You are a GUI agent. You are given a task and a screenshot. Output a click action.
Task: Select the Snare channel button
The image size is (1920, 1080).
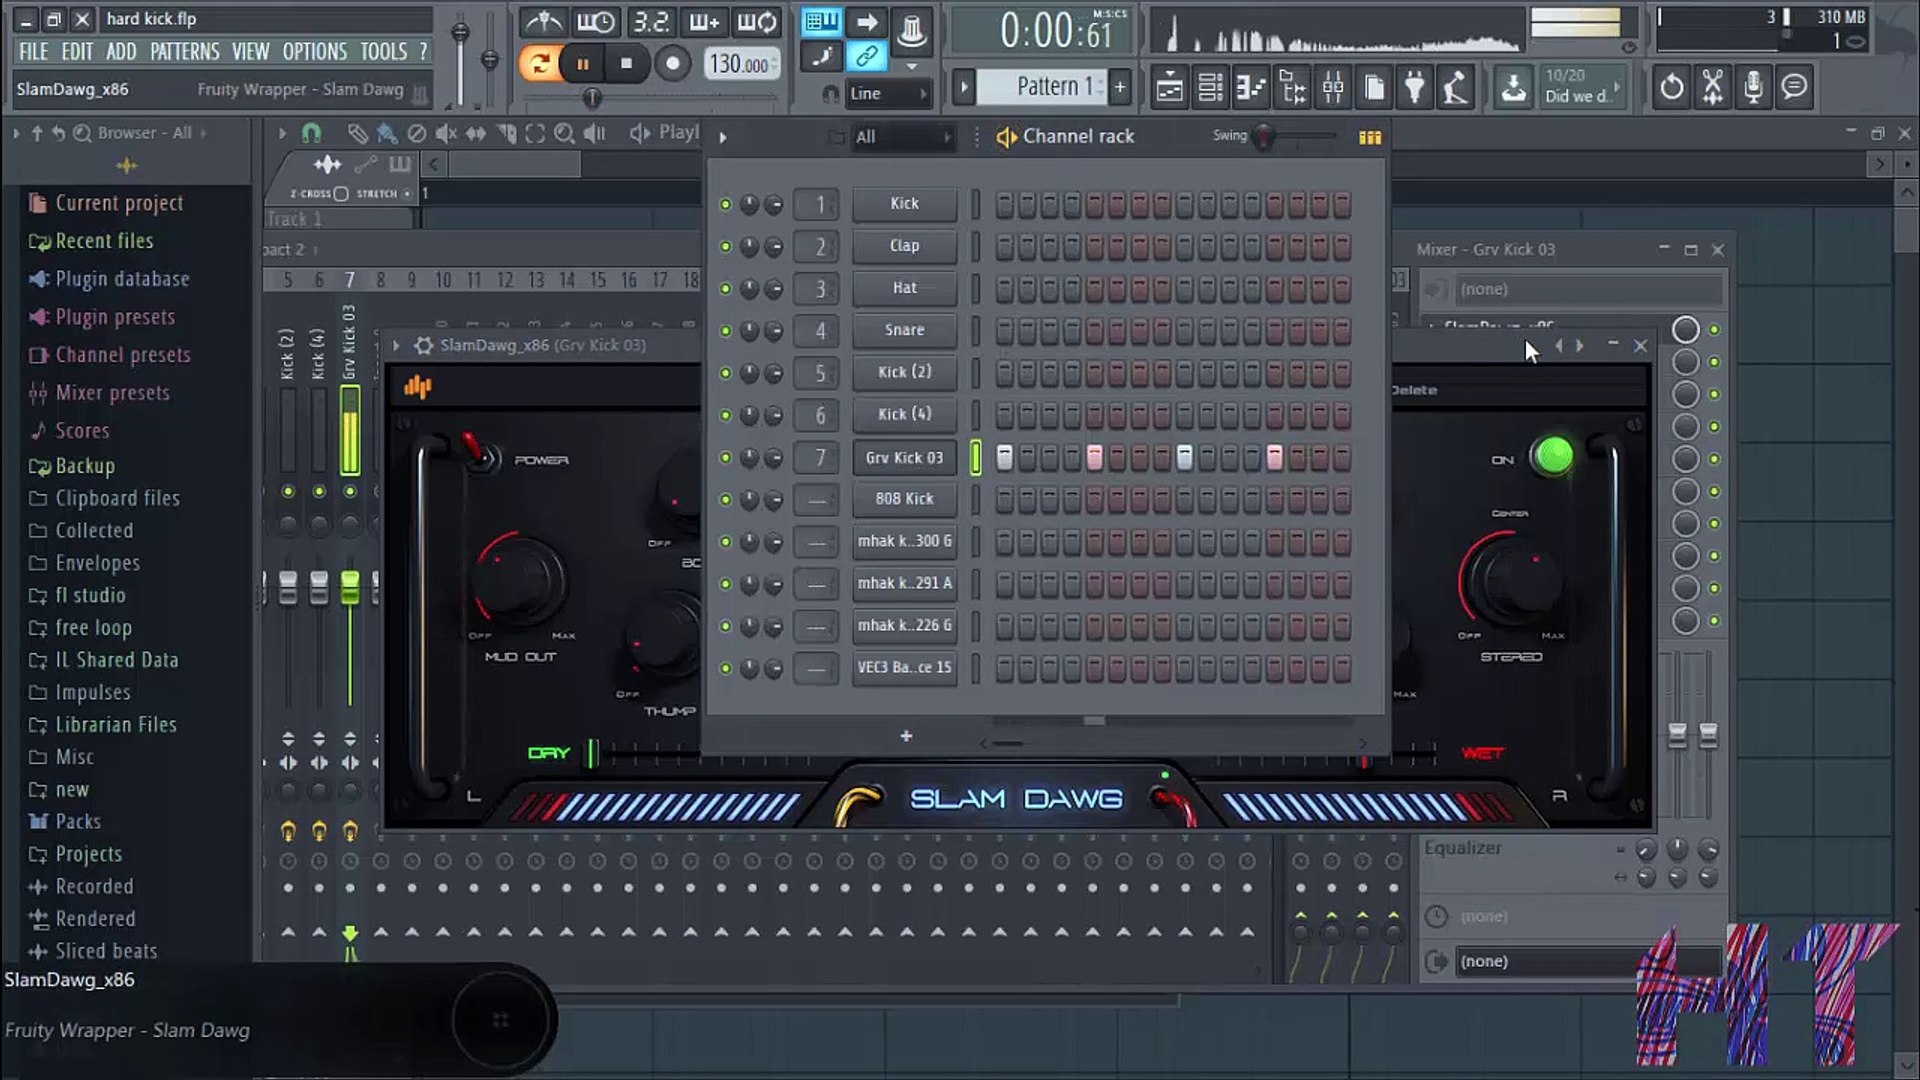pos(904,330)
